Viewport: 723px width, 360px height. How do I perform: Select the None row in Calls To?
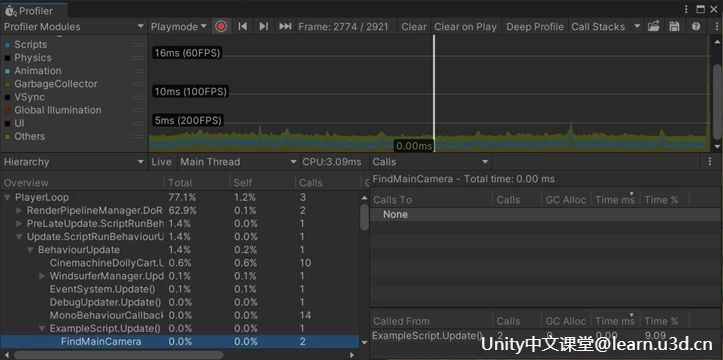click(546, 214)
